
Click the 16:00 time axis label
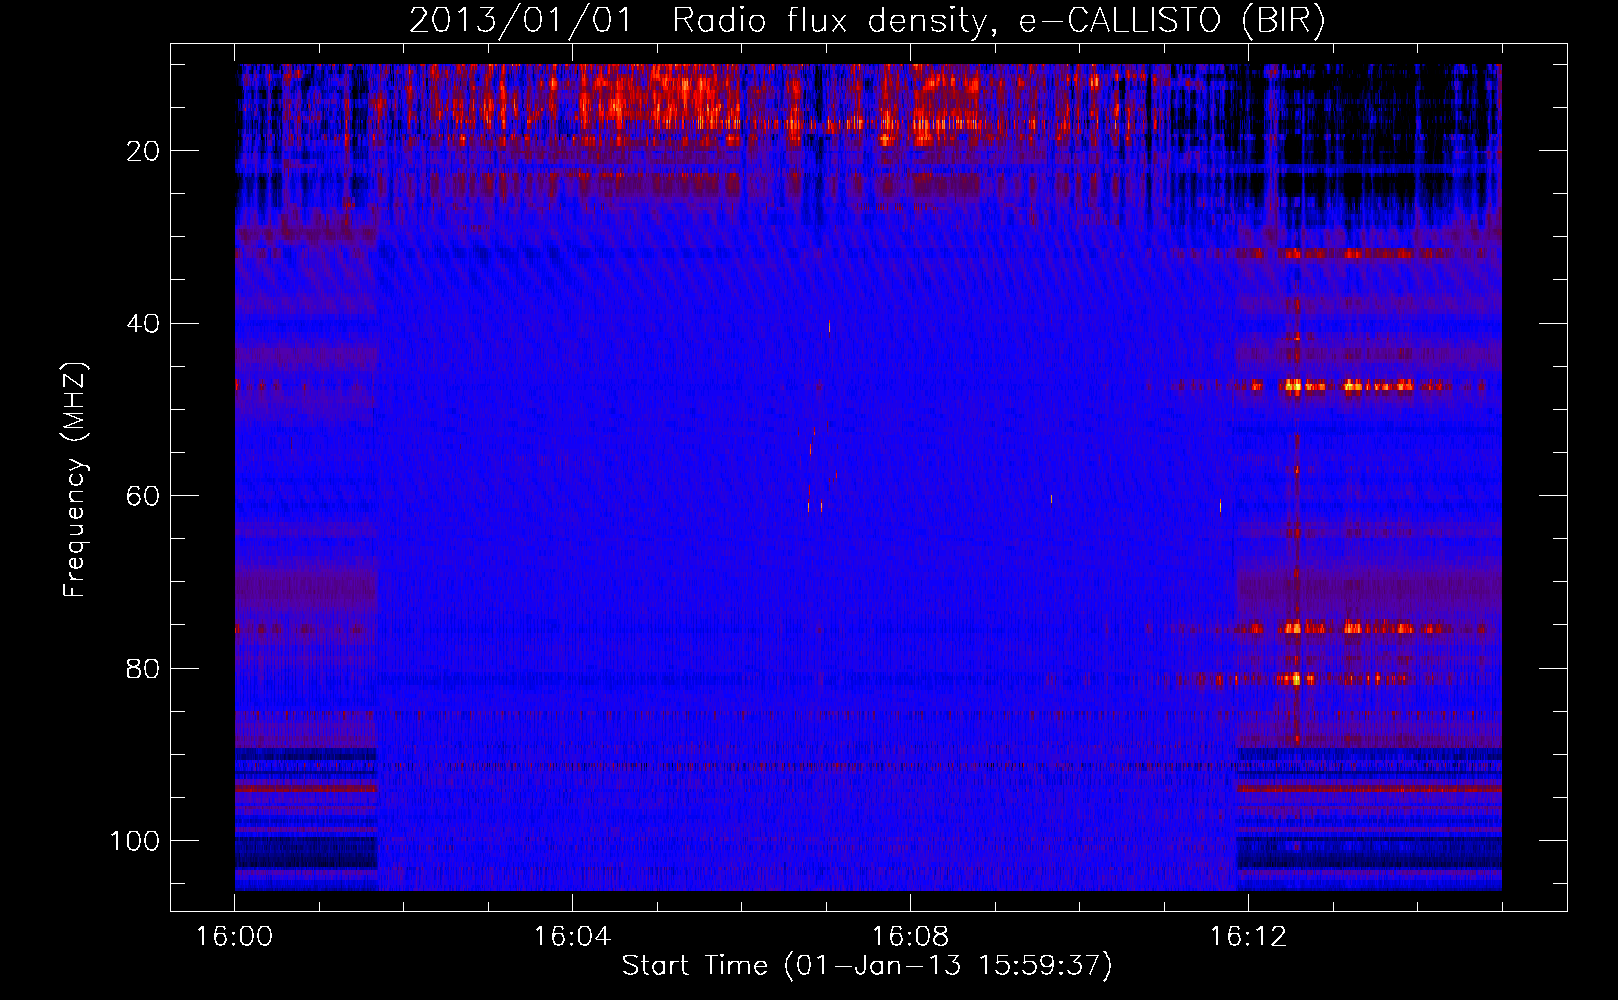pyautogui.click(x=234, y=936)
